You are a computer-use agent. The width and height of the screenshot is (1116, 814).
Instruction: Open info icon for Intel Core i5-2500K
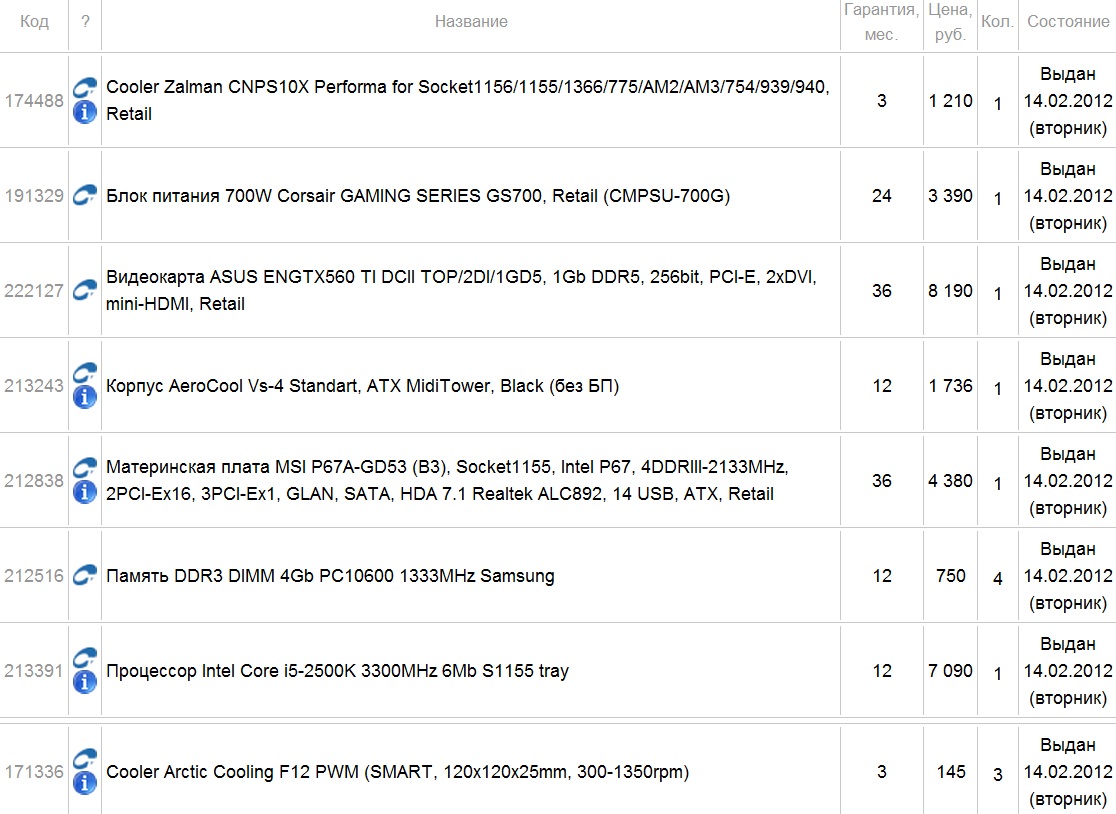point(85,682)
